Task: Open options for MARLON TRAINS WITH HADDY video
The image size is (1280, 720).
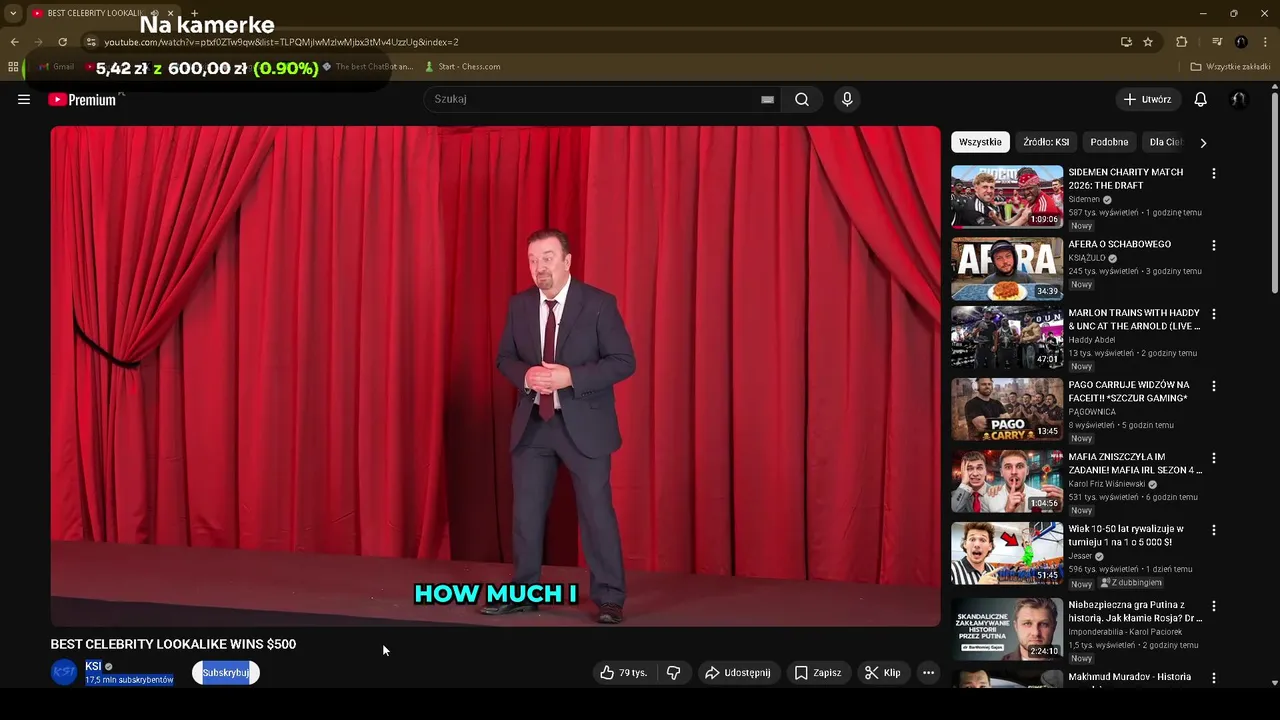Action: [1214, 314]
